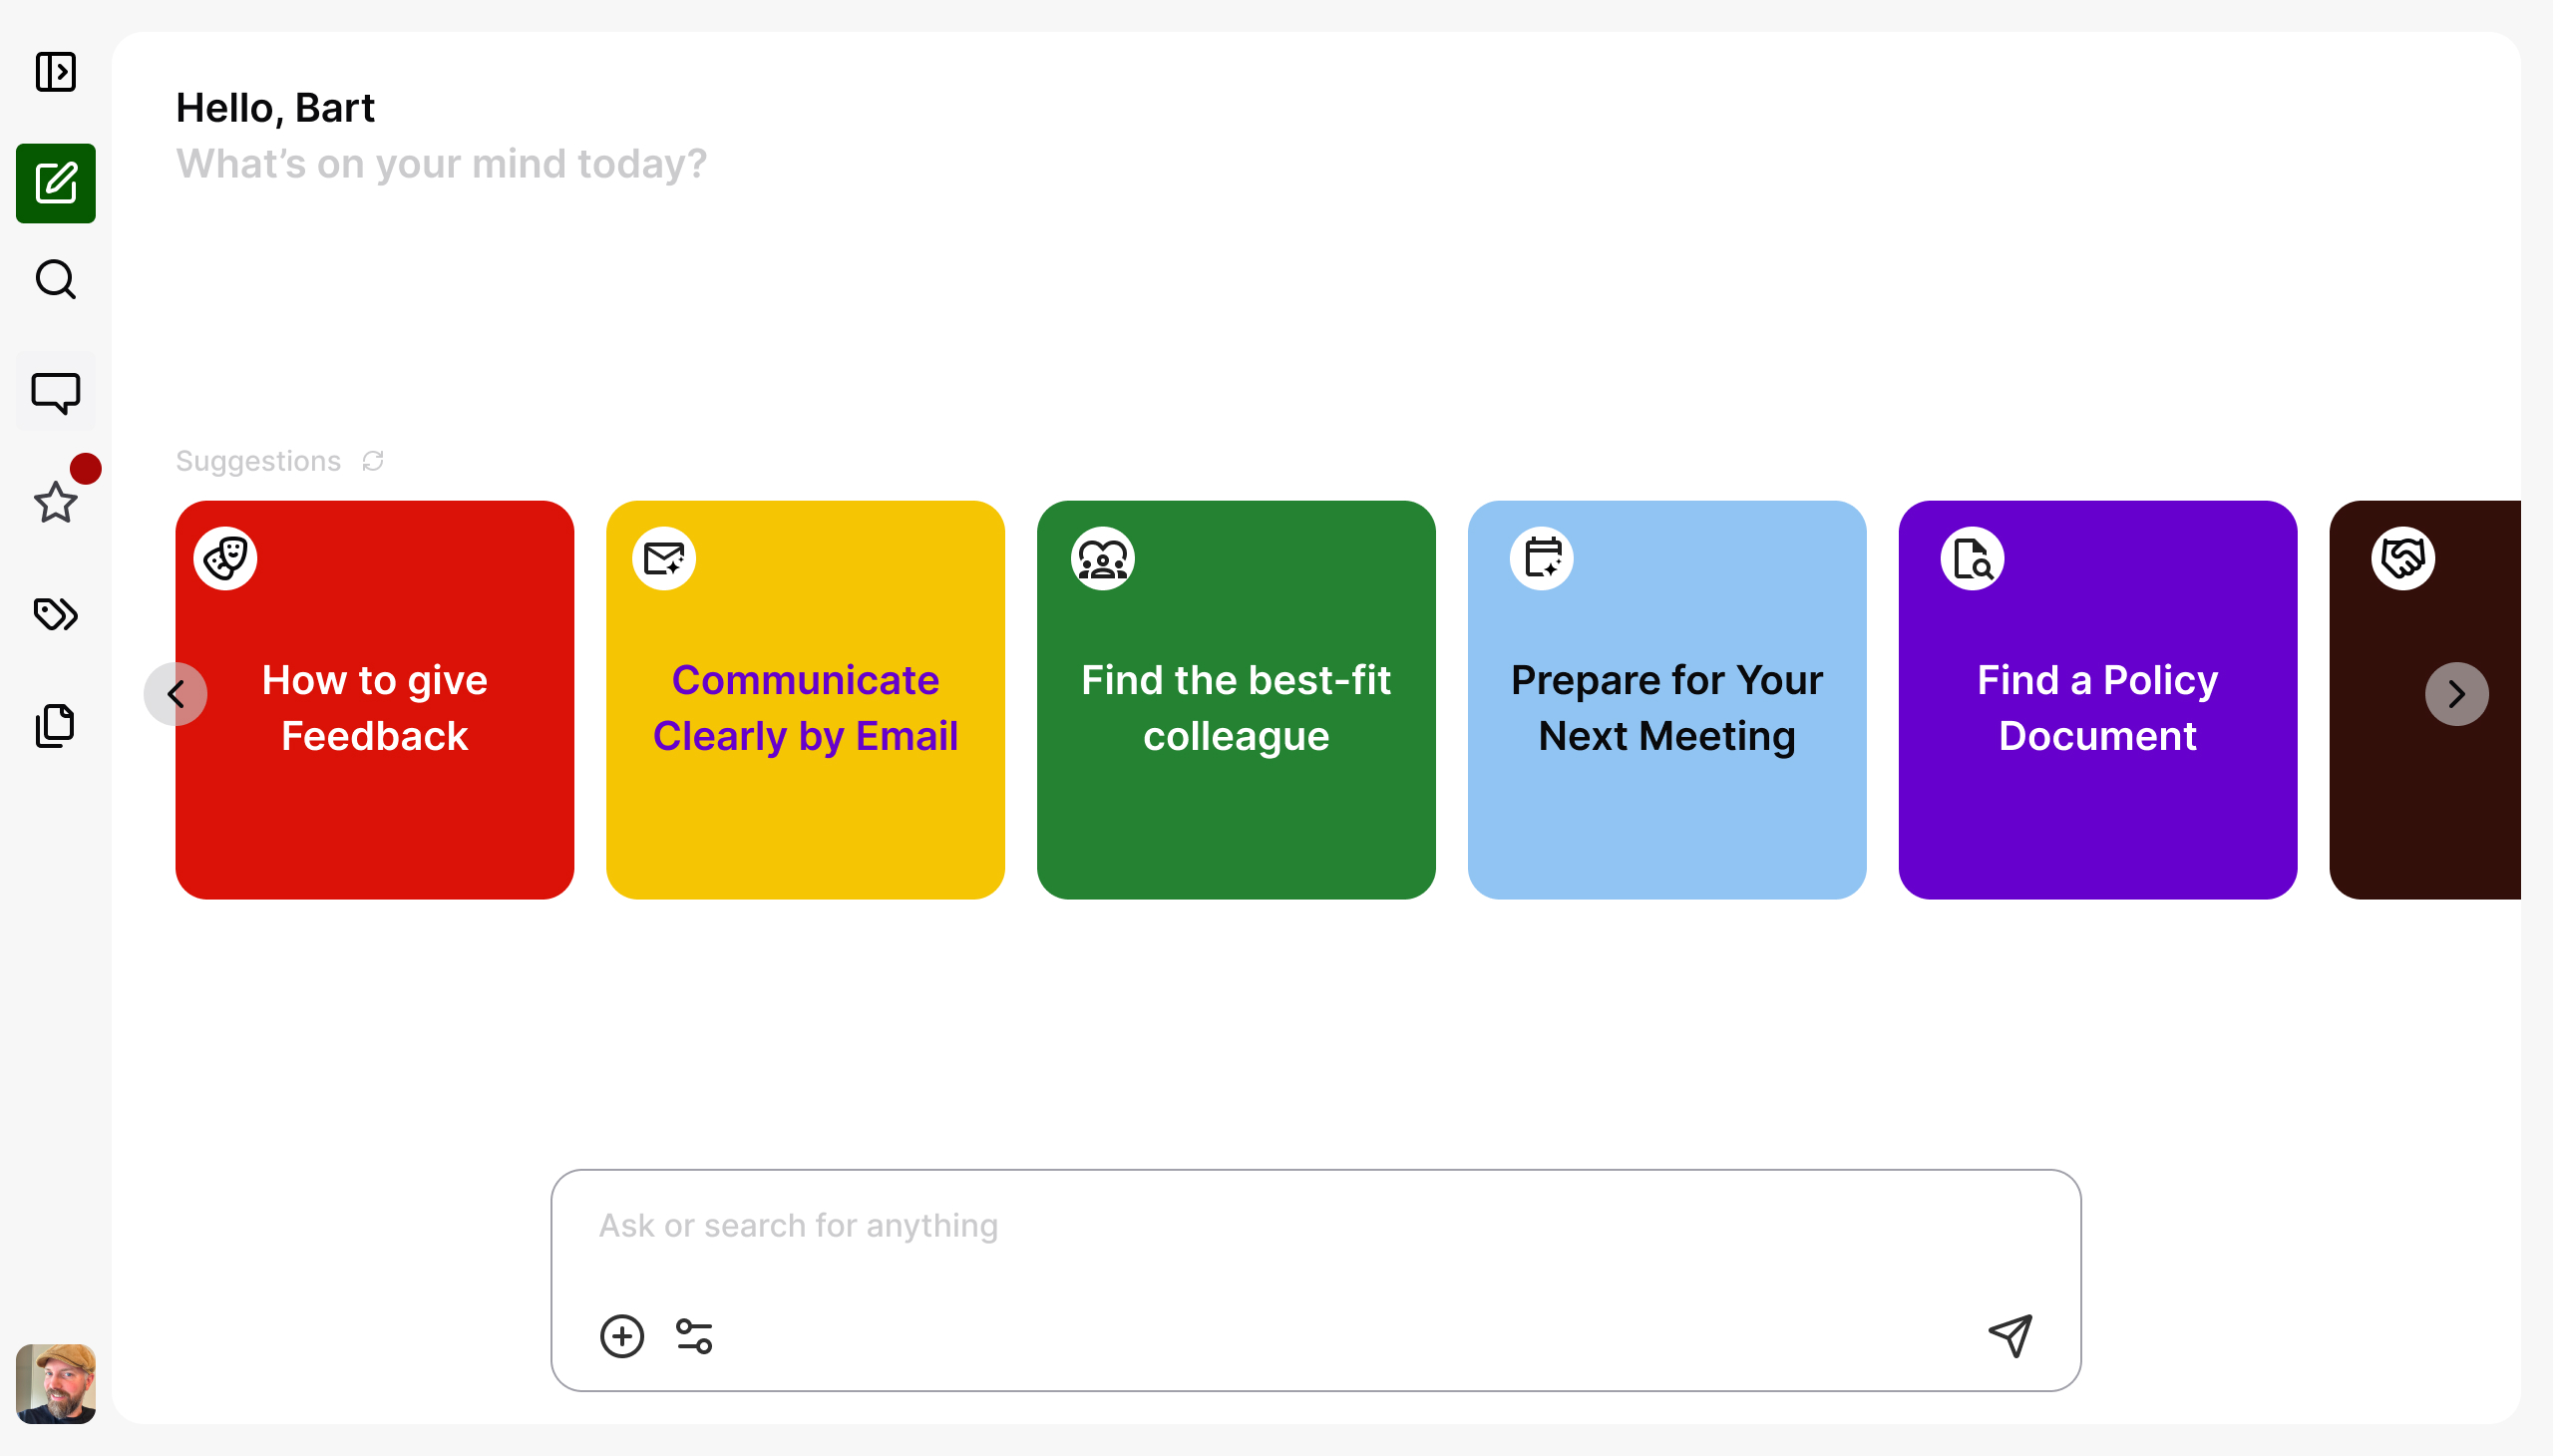
Task: Open the conversations chat icon
Action: [55, 392]
